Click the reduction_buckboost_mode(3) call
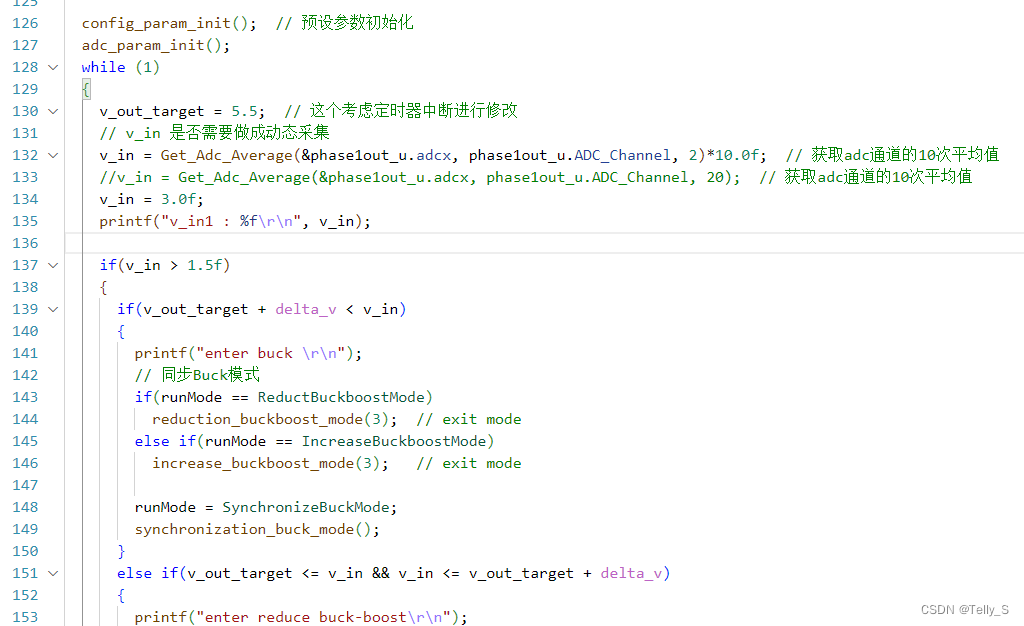Viewport: 1024px width, 626px height. tap(274, 419)
